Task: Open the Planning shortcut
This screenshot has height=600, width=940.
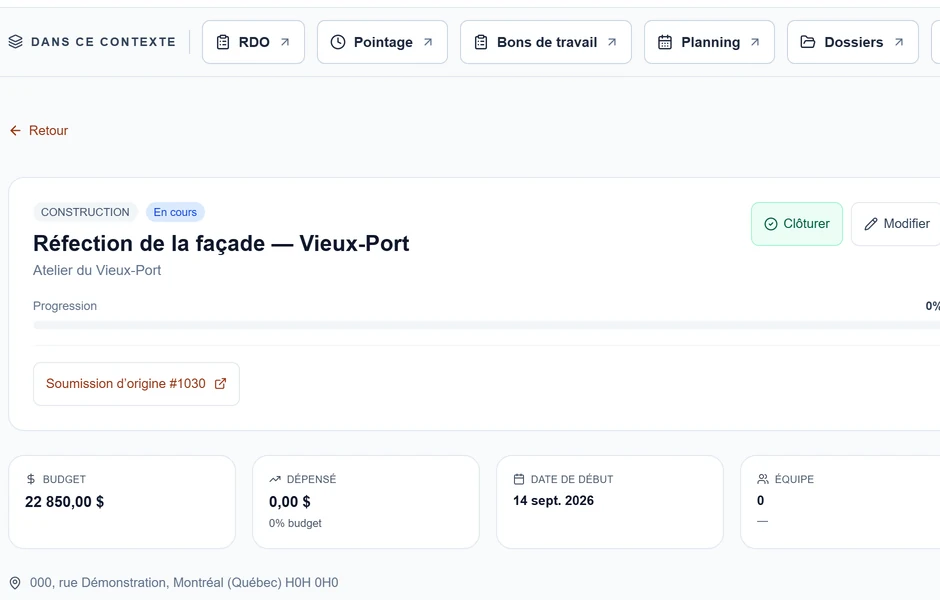Action: pos(709,42)
